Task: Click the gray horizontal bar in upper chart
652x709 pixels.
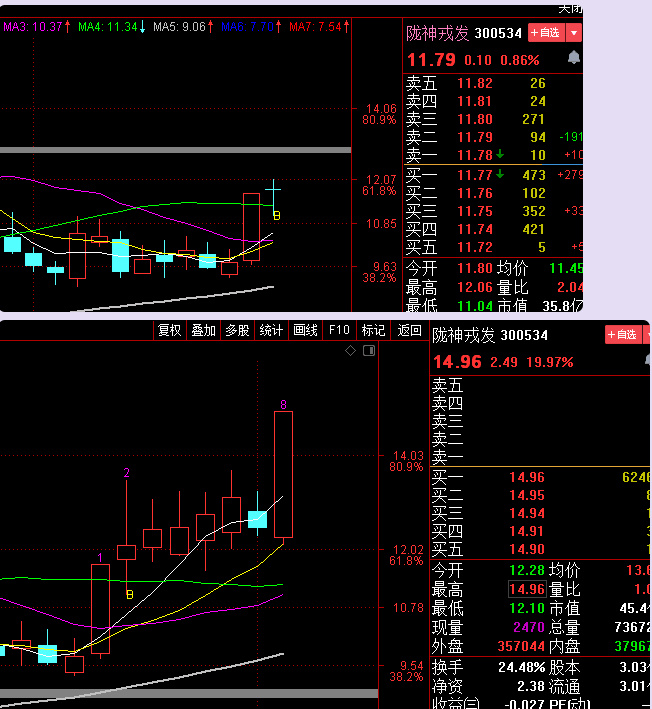Action: [x=175, y=150]
